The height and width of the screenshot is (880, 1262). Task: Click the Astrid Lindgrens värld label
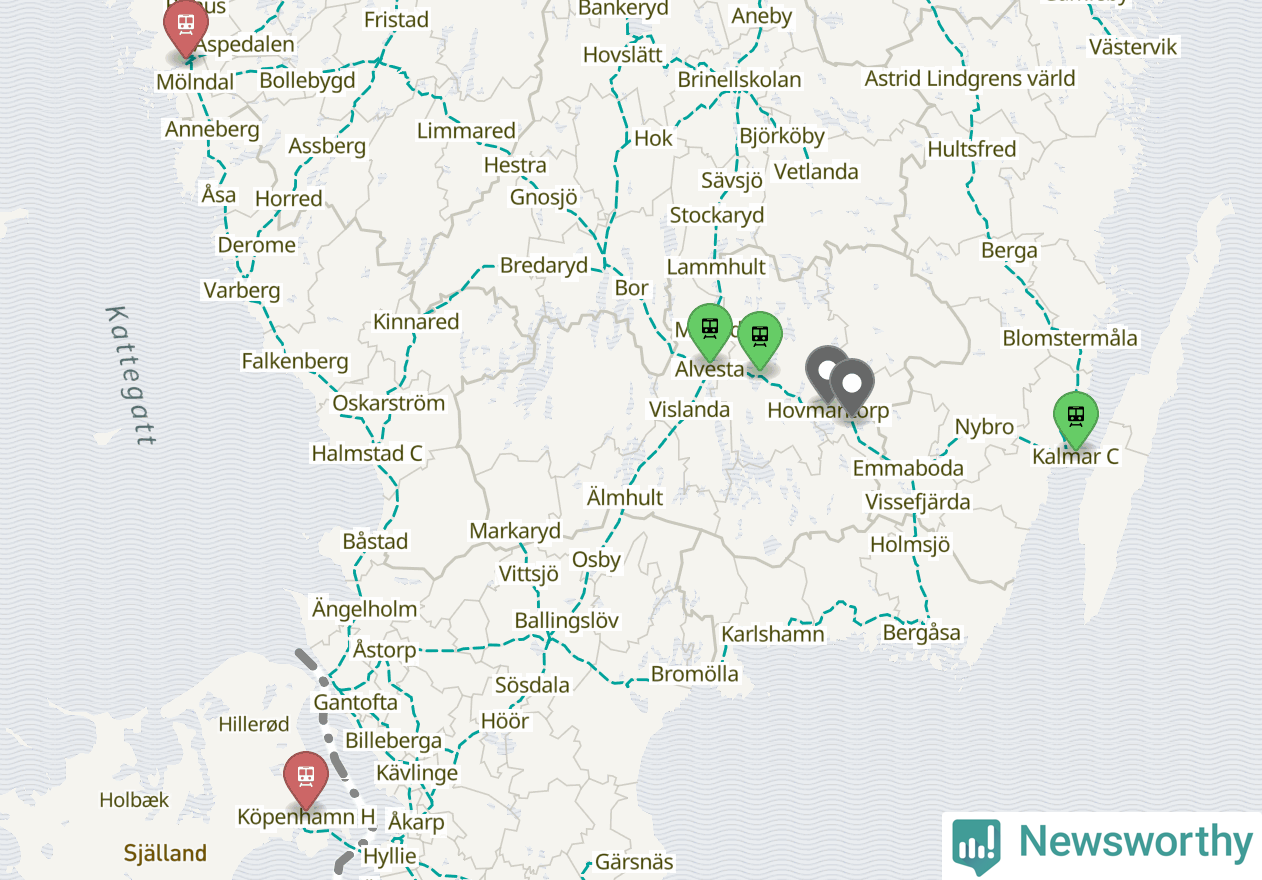970,78
